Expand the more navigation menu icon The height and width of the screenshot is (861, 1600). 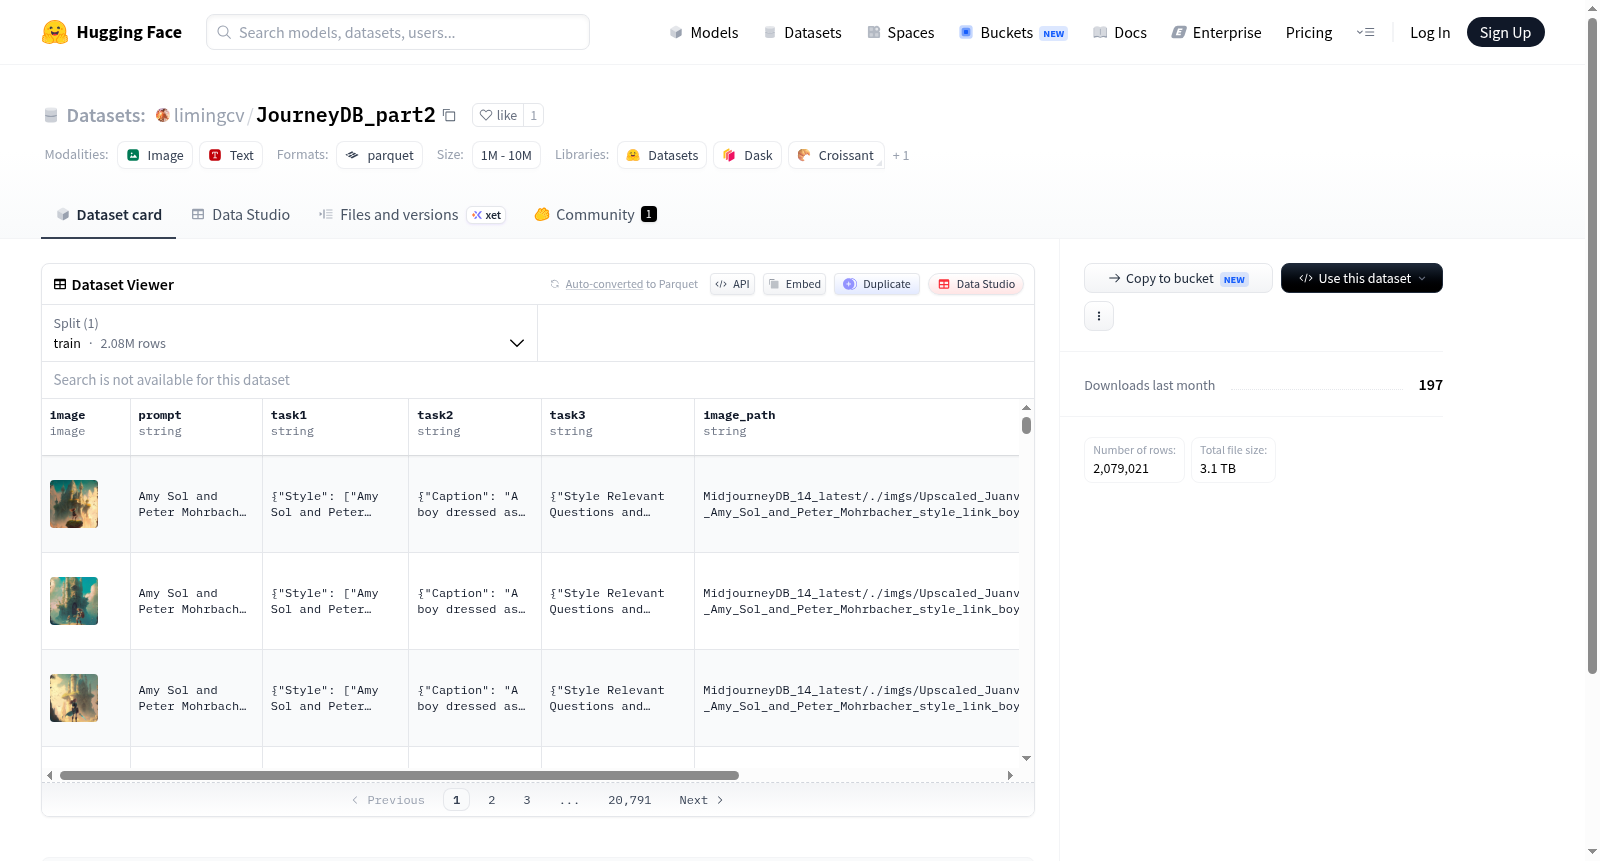point(1365,32)
